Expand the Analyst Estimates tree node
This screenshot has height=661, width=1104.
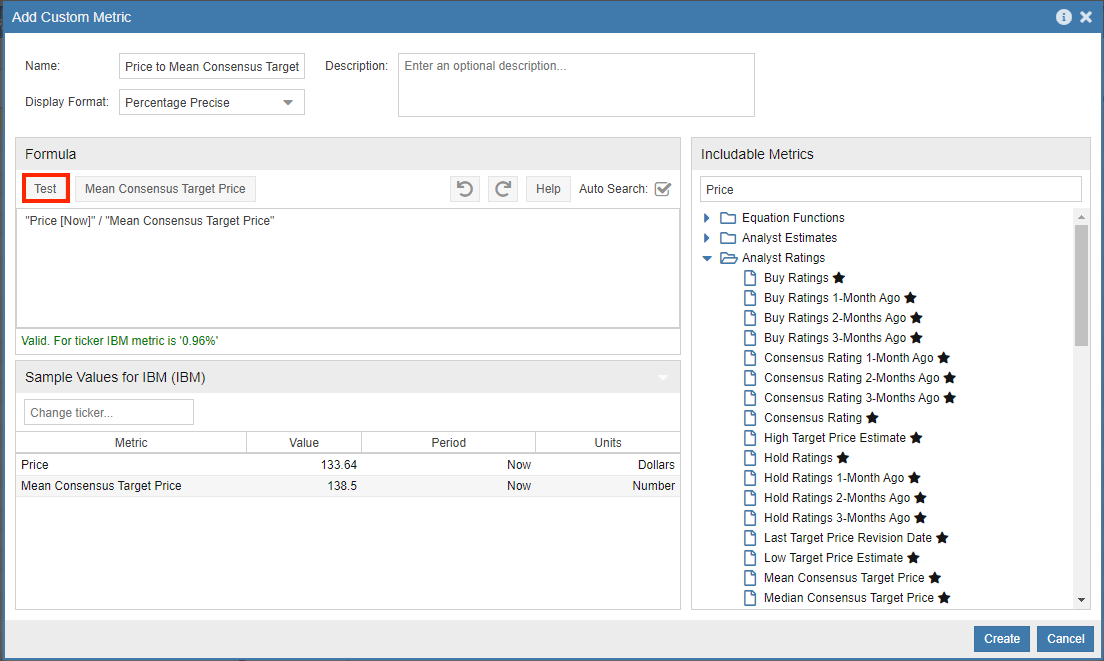(x=707, y=237)
